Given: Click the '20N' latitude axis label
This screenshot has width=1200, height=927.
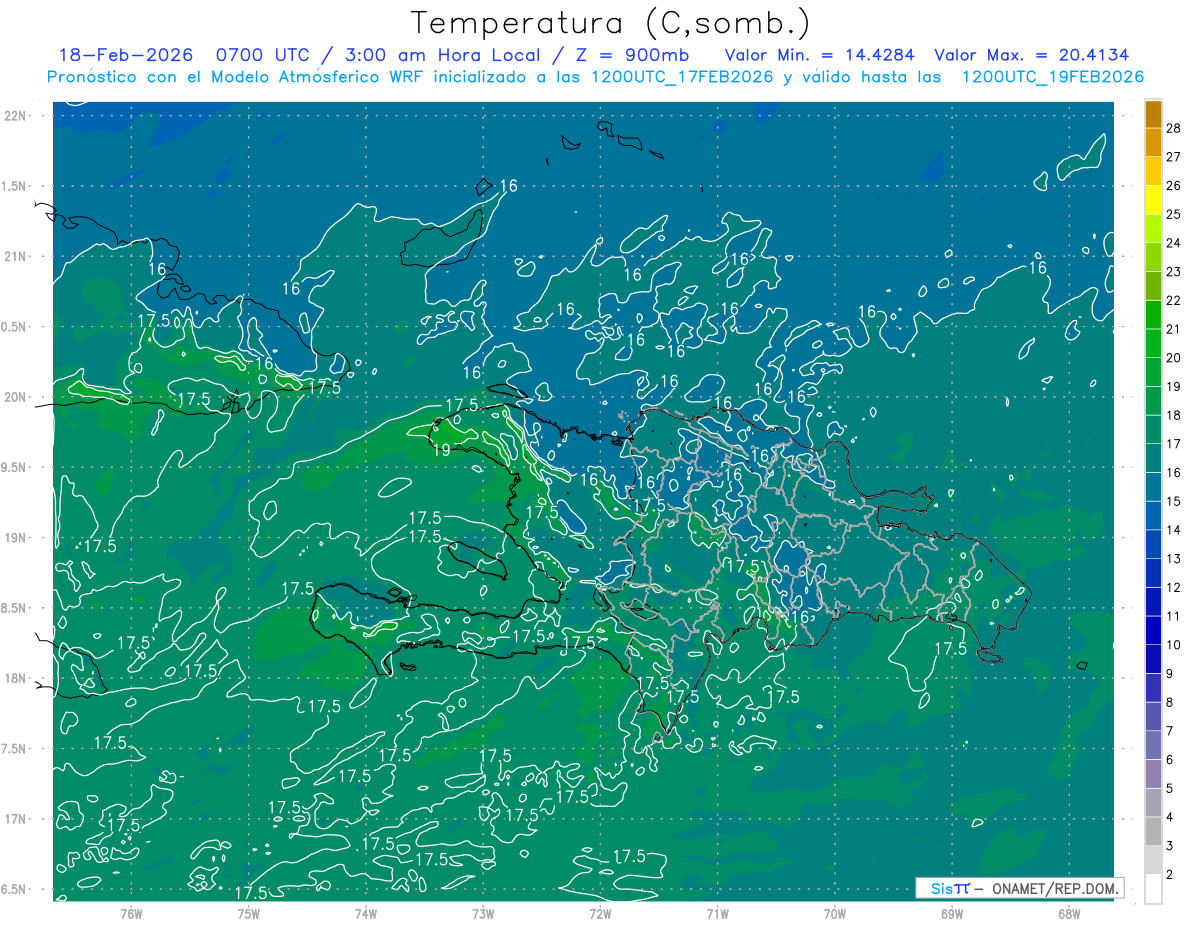Looking at the screenshot, I should coord(16,397).
